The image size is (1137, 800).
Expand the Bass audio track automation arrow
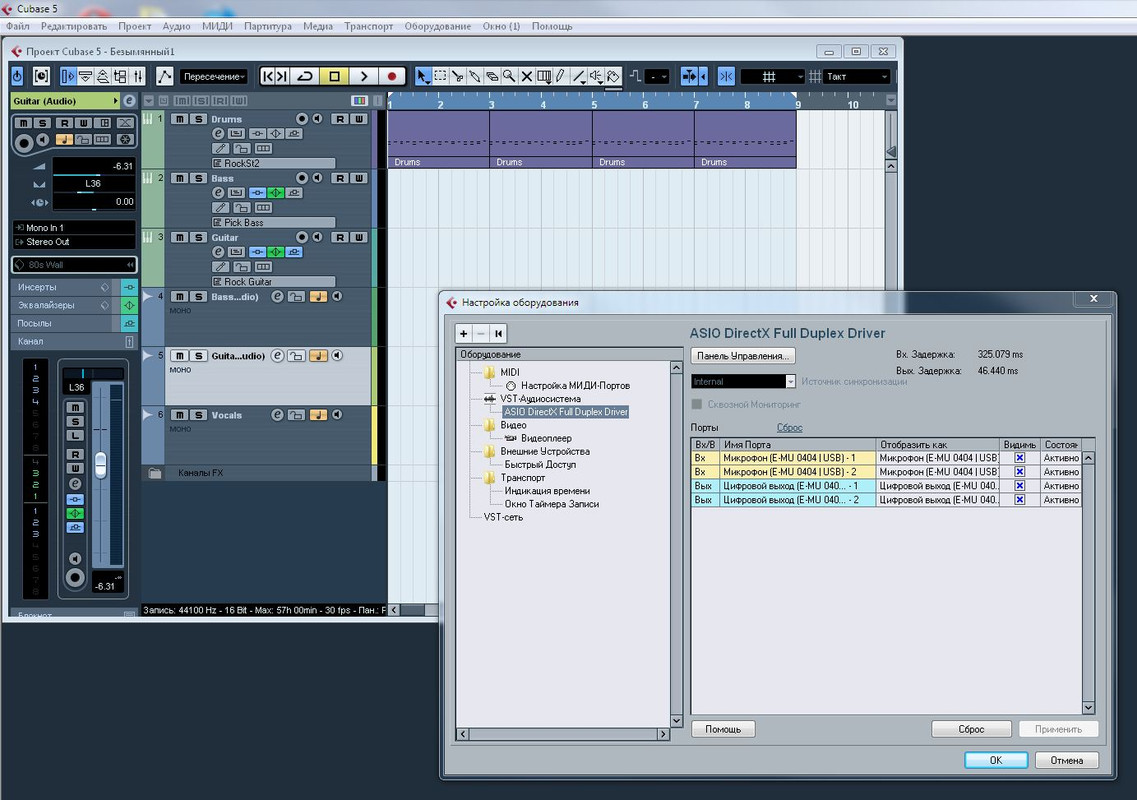[x=148, y=296]
